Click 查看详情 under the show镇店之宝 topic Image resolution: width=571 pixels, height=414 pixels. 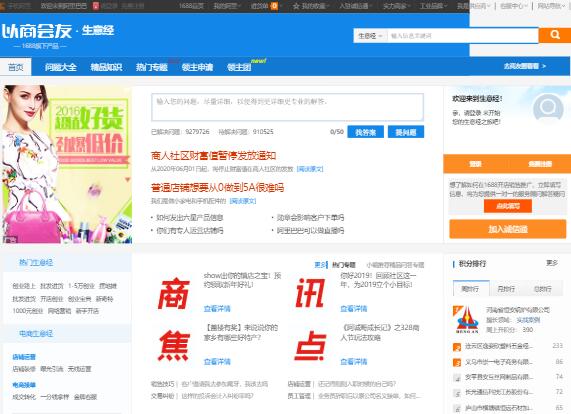pos(217,308)
